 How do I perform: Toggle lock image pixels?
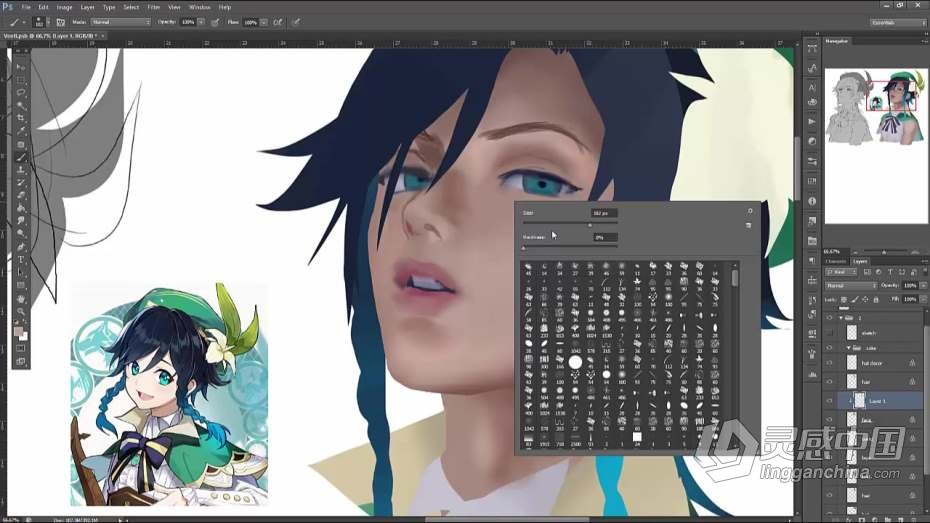point(854,299)
